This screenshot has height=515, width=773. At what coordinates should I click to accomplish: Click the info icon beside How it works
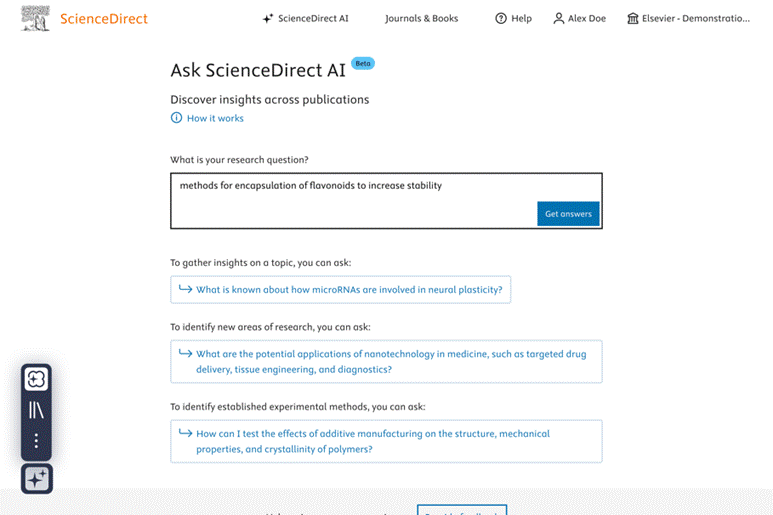tap(177, 118)
